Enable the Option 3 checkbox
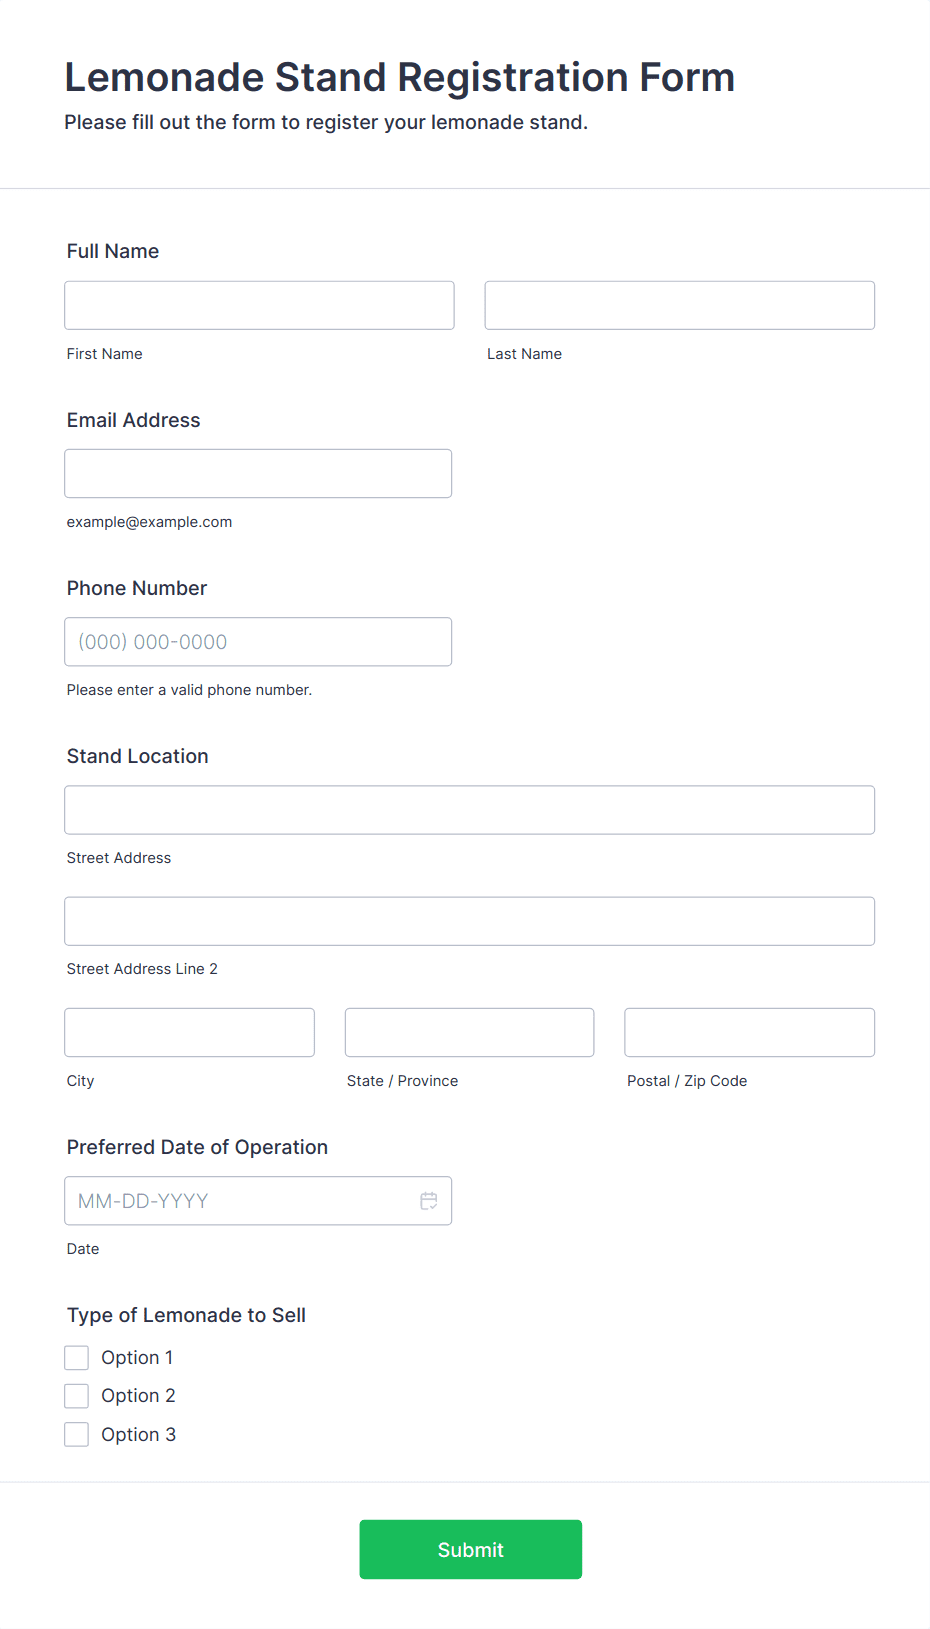 point(77,1435)
